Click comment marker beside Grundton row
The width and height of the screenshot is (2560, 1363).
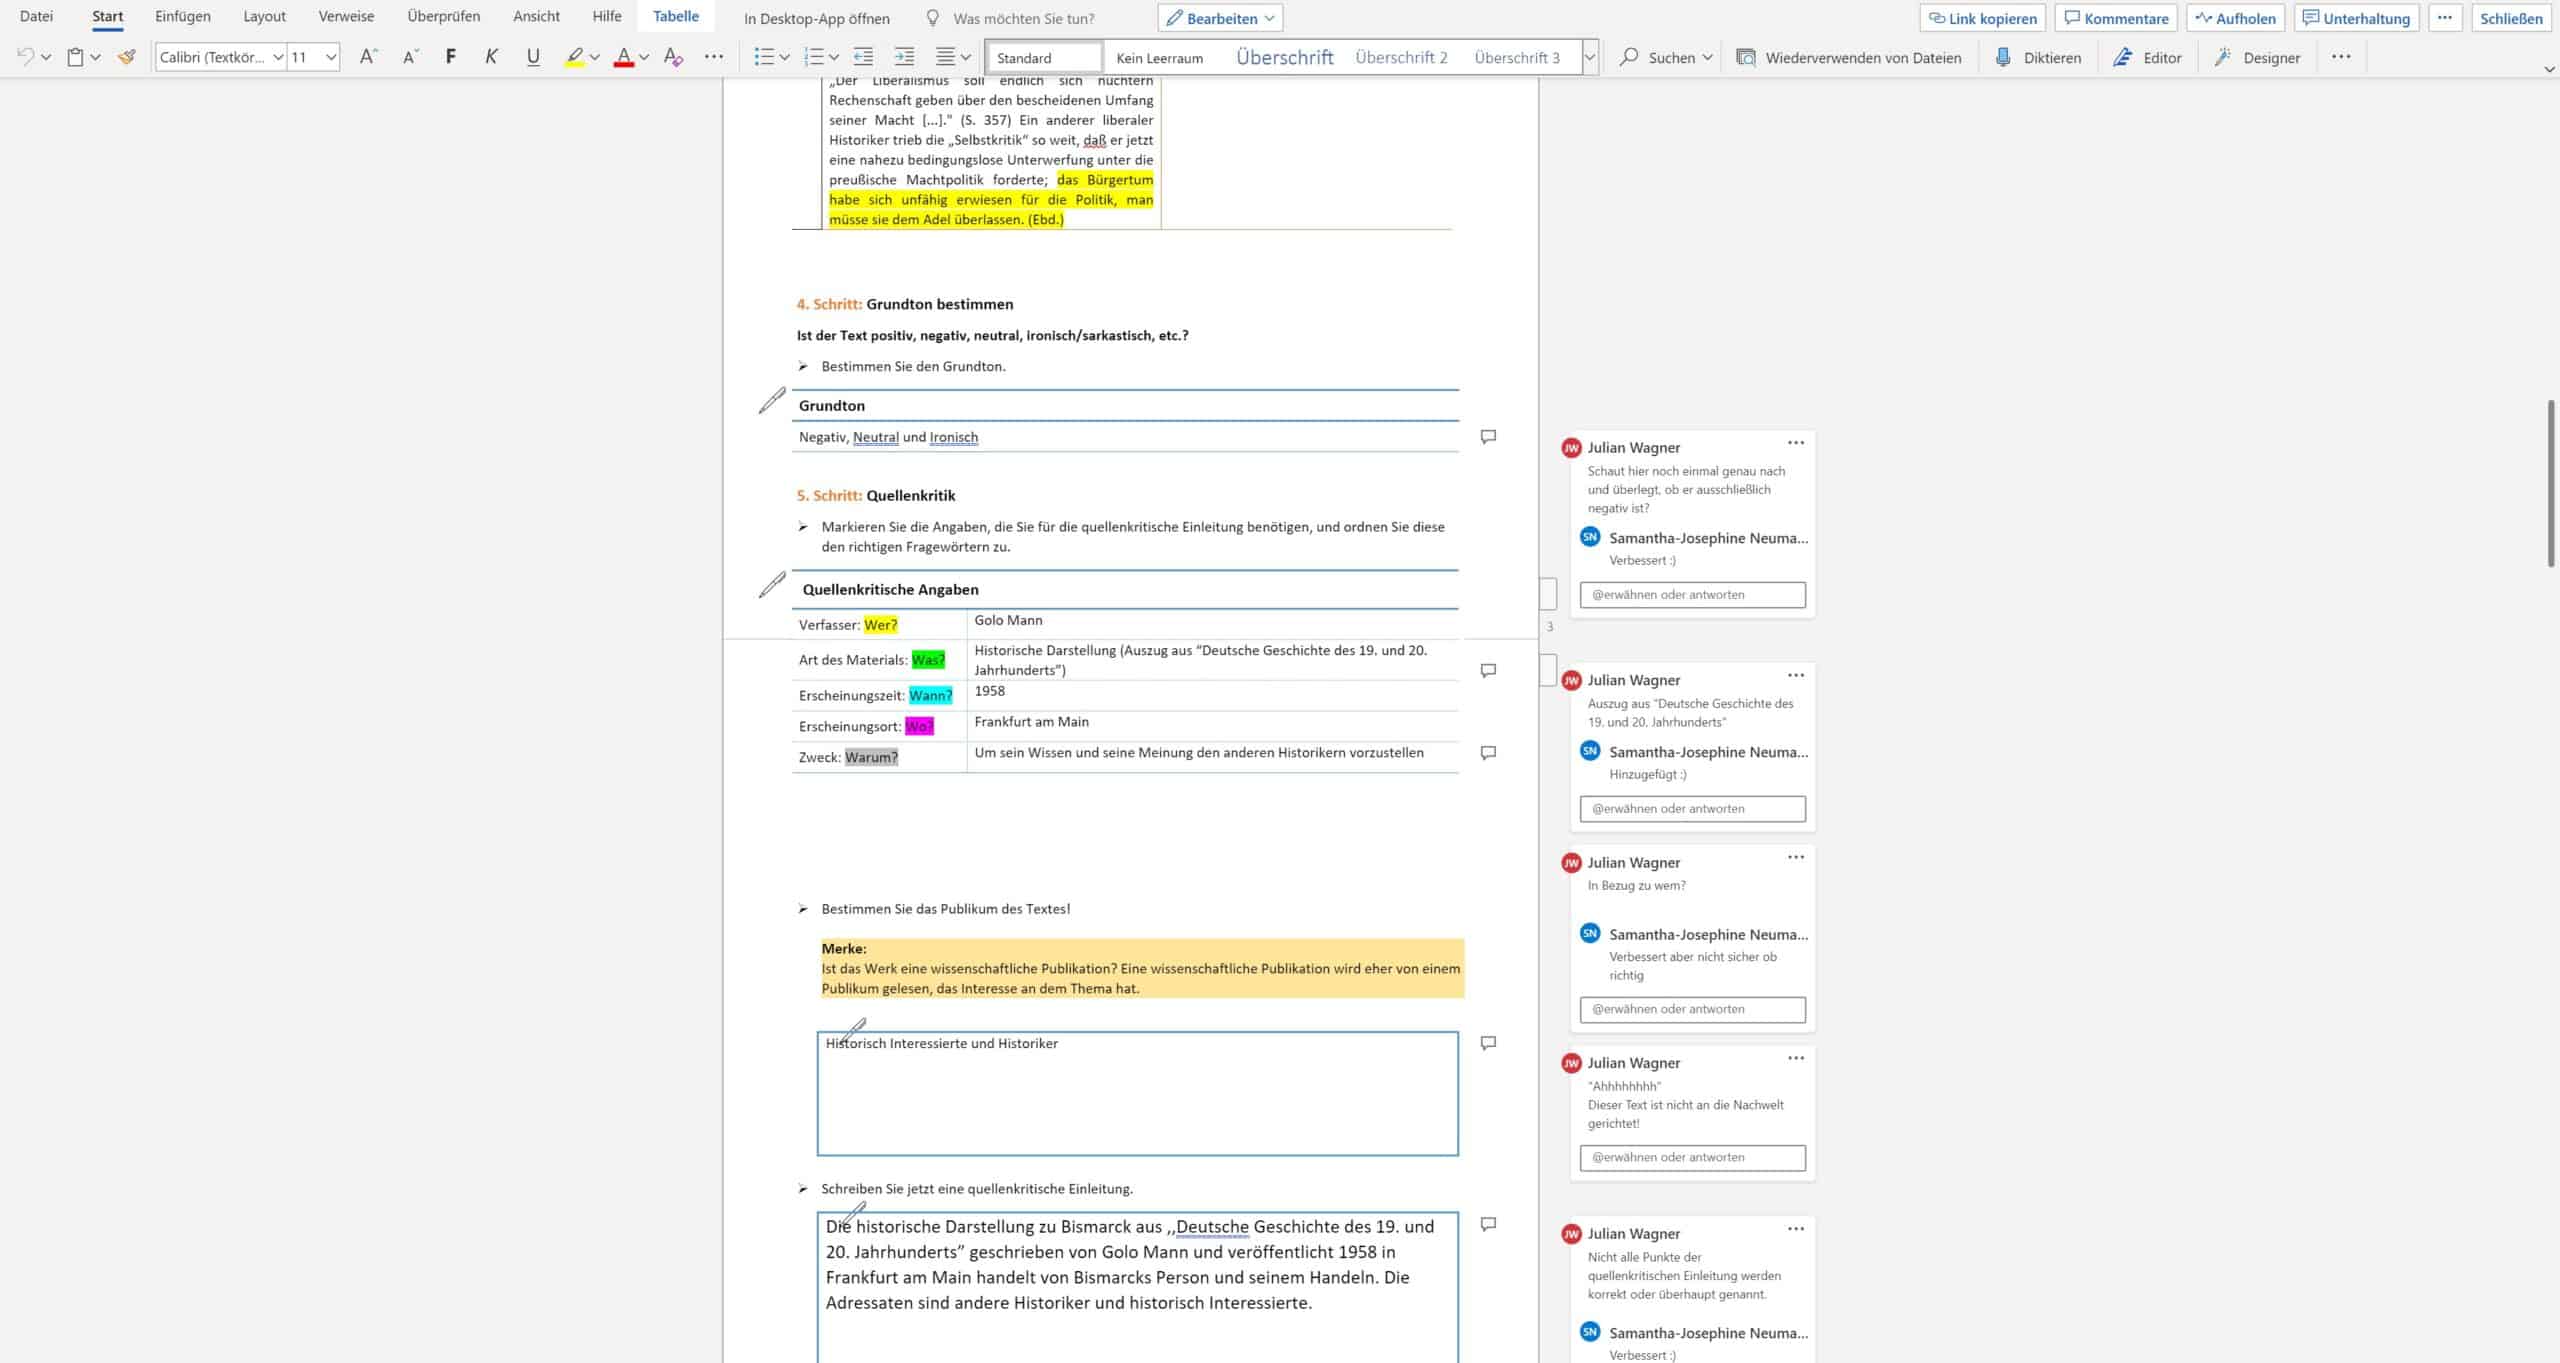tap(1488, 437)
